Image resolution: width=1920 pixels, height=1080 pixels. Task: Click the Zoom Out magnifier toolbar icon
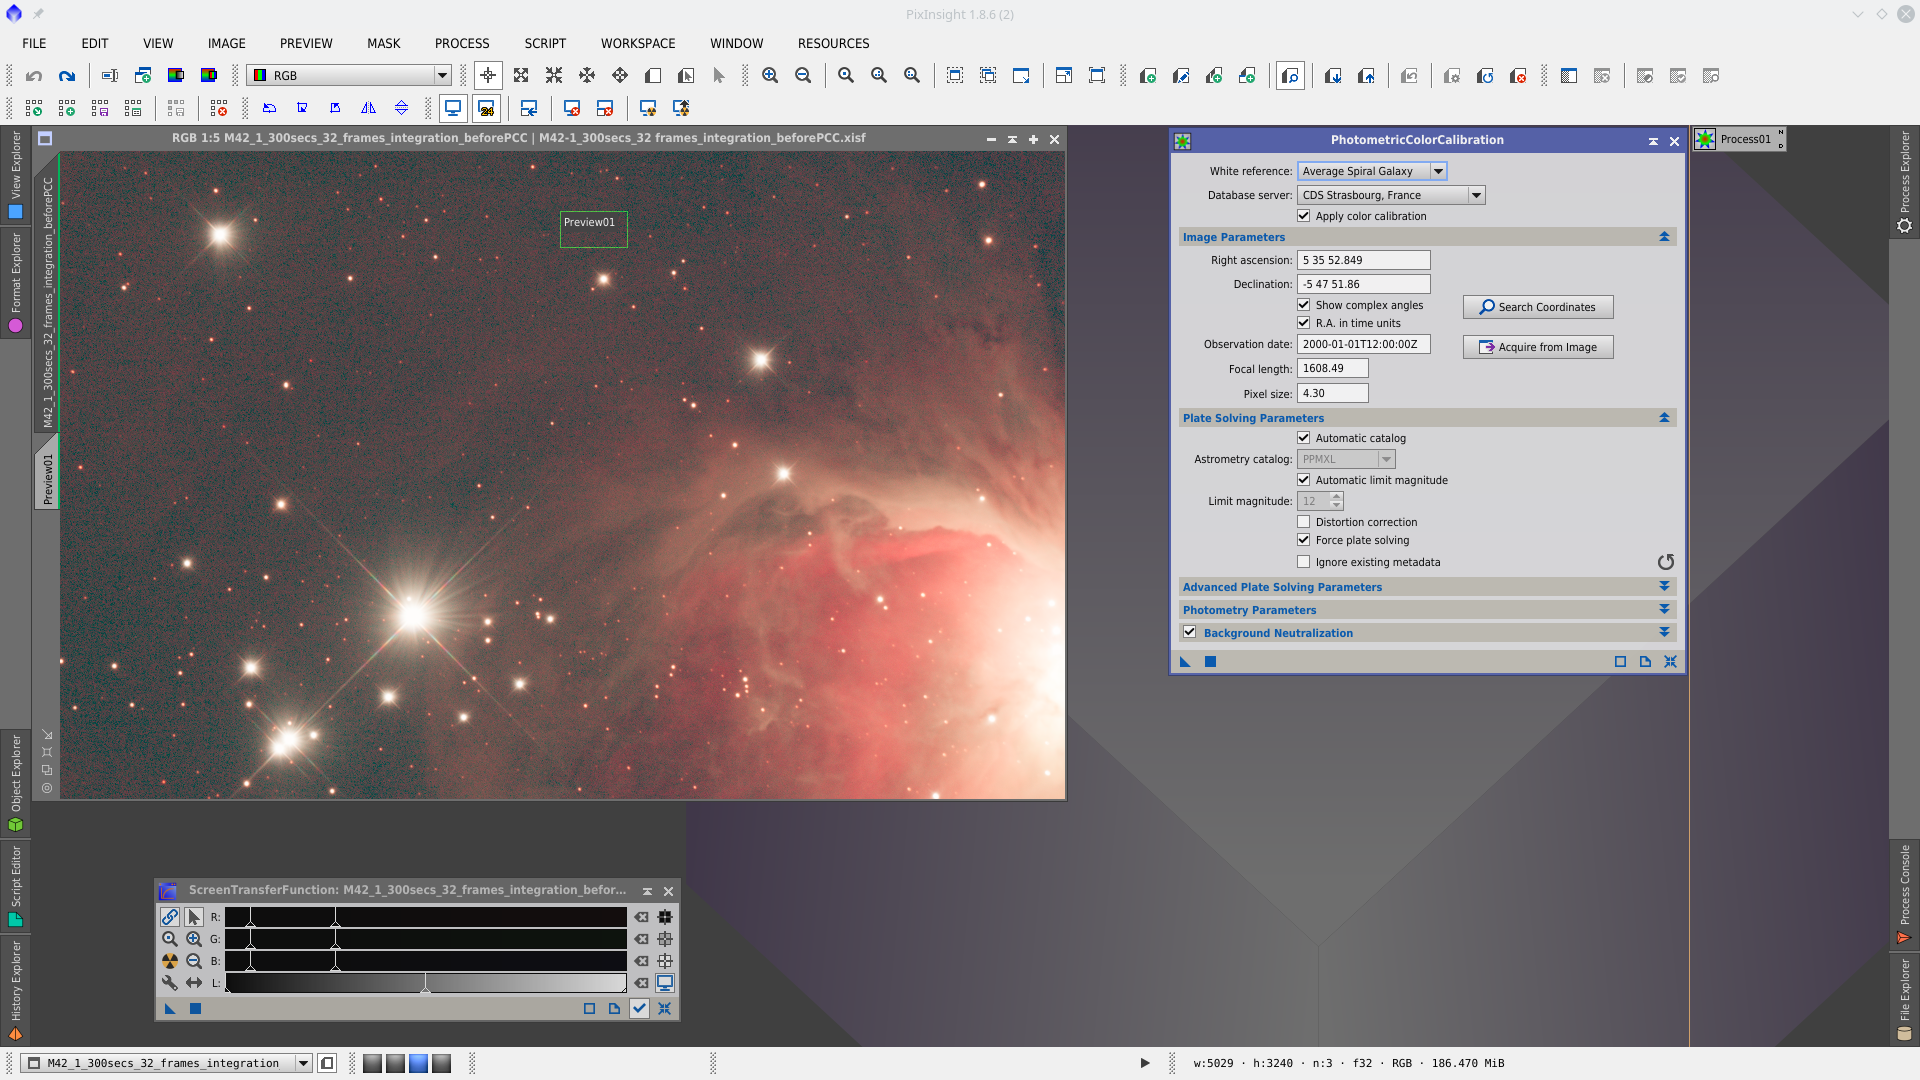(x=803, y=76)
